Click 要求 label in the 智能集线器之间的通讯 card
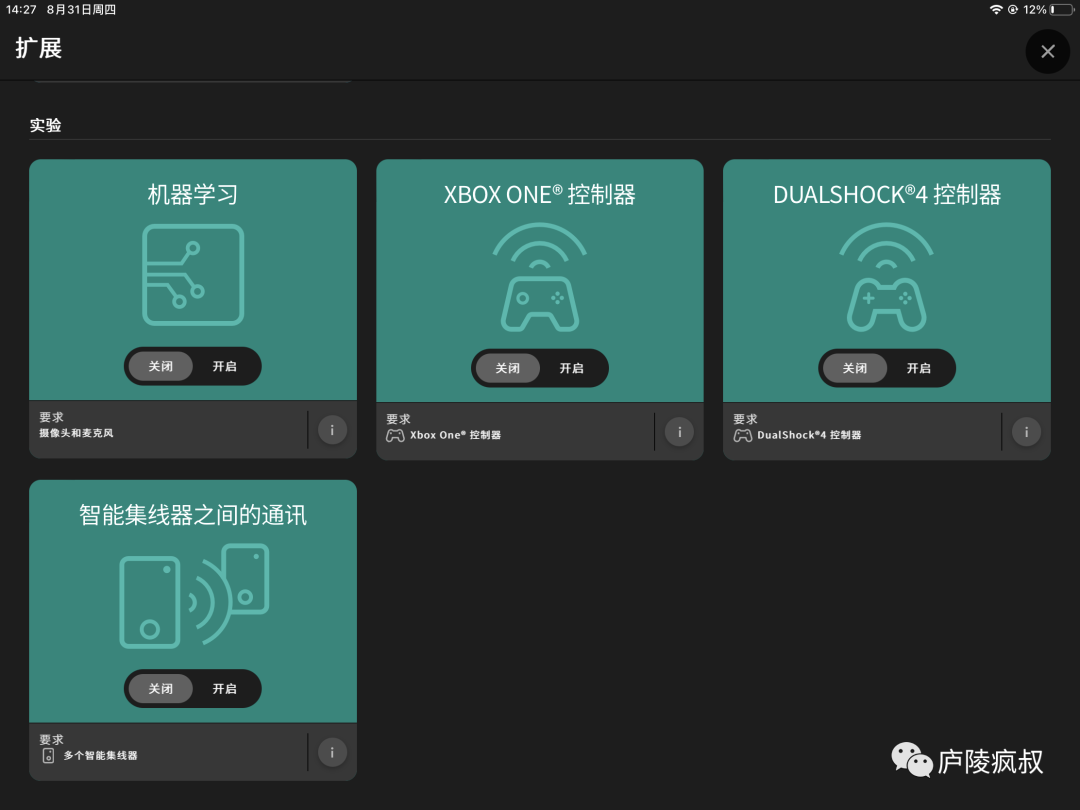 point(52,740)
